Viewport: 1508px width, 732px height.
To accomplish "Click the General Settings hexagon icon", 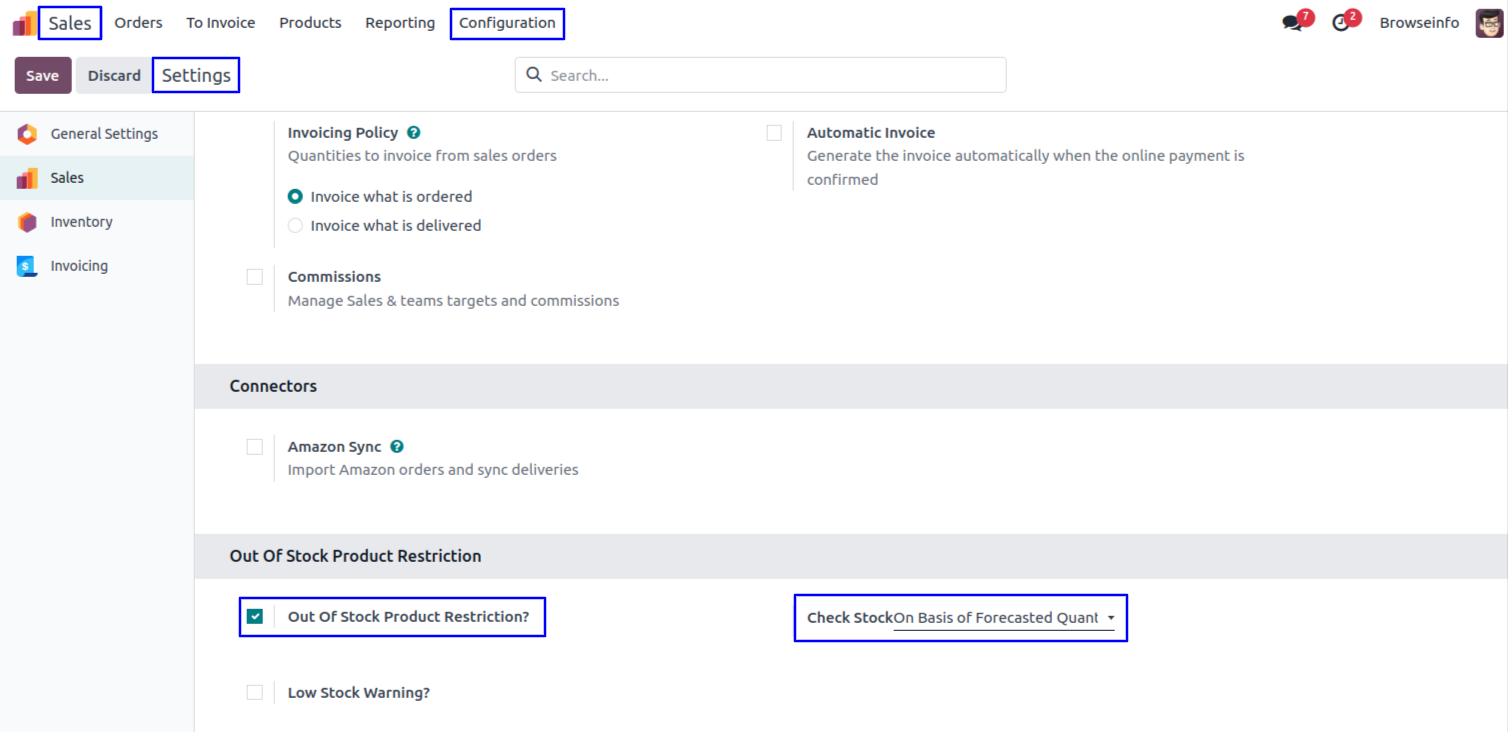I will (27, 134).
